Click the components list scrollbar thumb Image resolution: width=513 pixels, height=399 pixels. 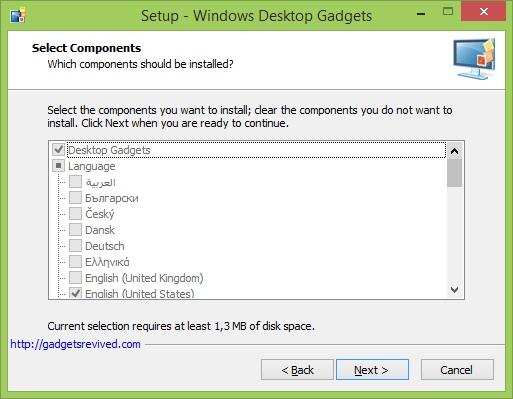click(454, 173)
